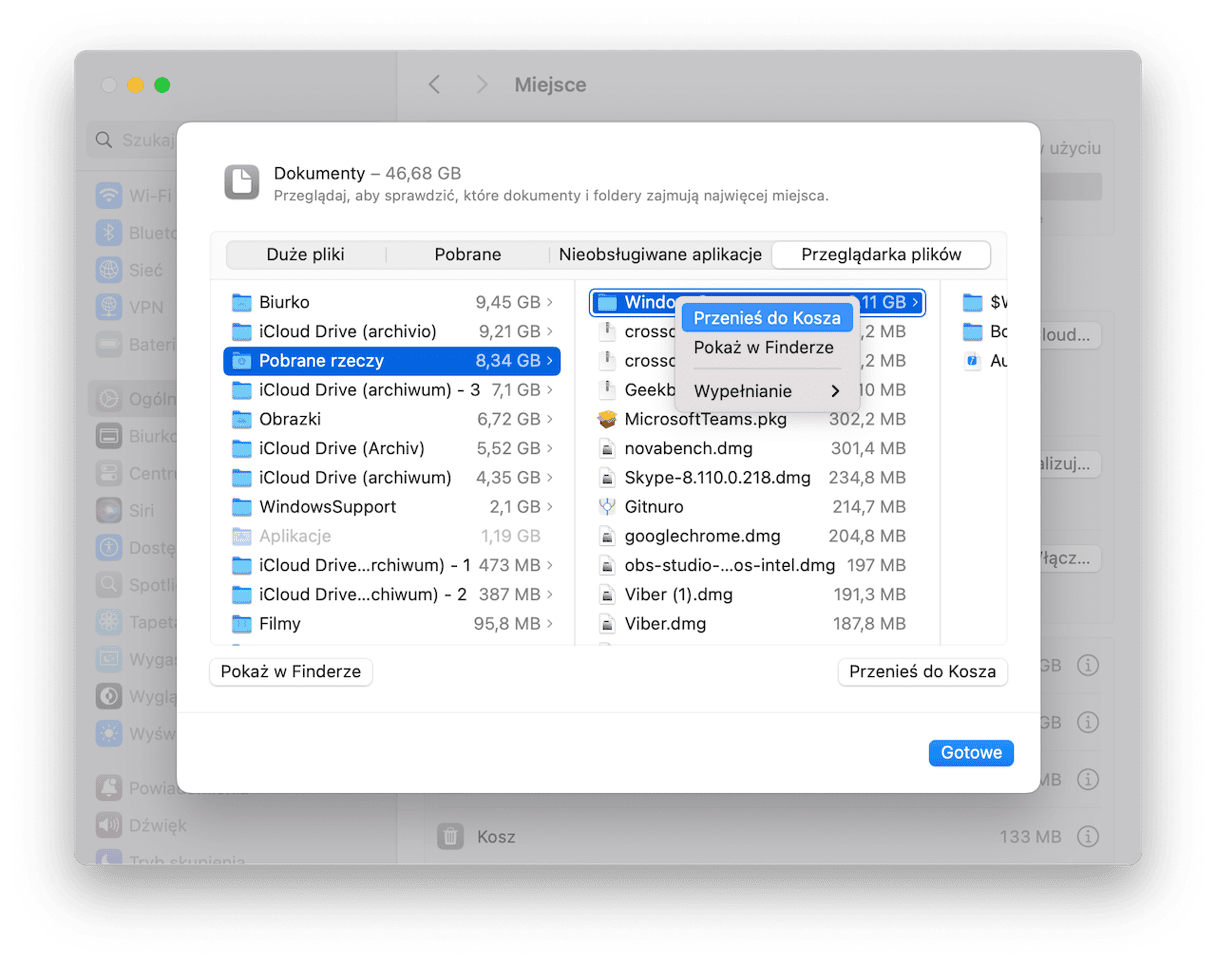This screenshot has height=963, width=1216.
Task: Select the Biurko folder icon
Action: [x=241, y=302]
